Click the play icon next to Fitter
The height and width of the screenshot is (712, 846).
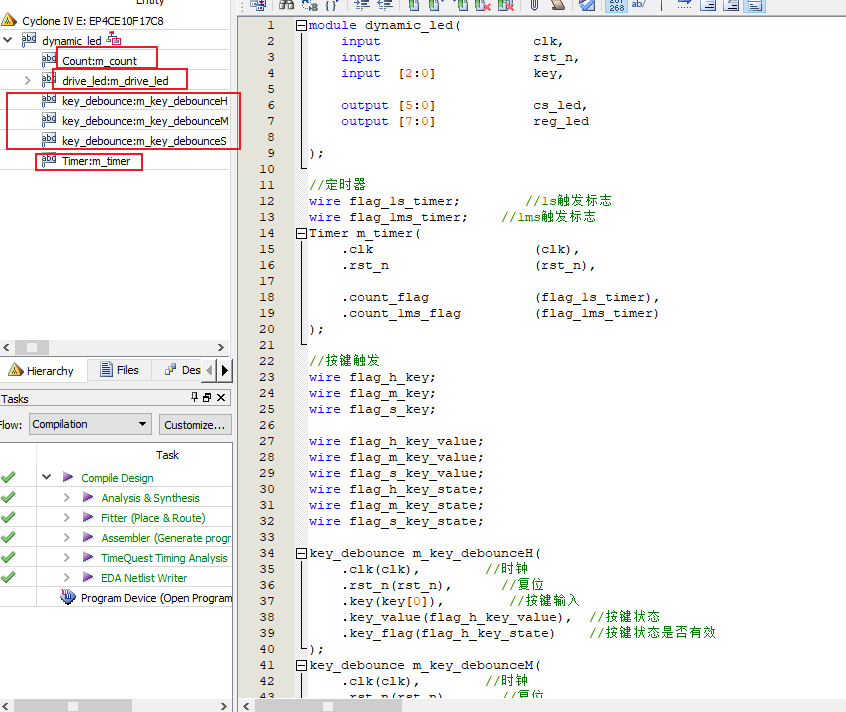pyautogui.click(x=88, y=518)
